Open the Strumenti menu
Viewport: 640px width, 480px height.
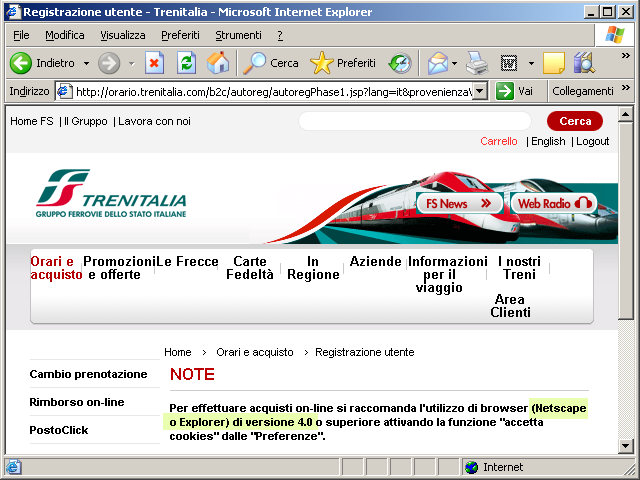point(238,35)
